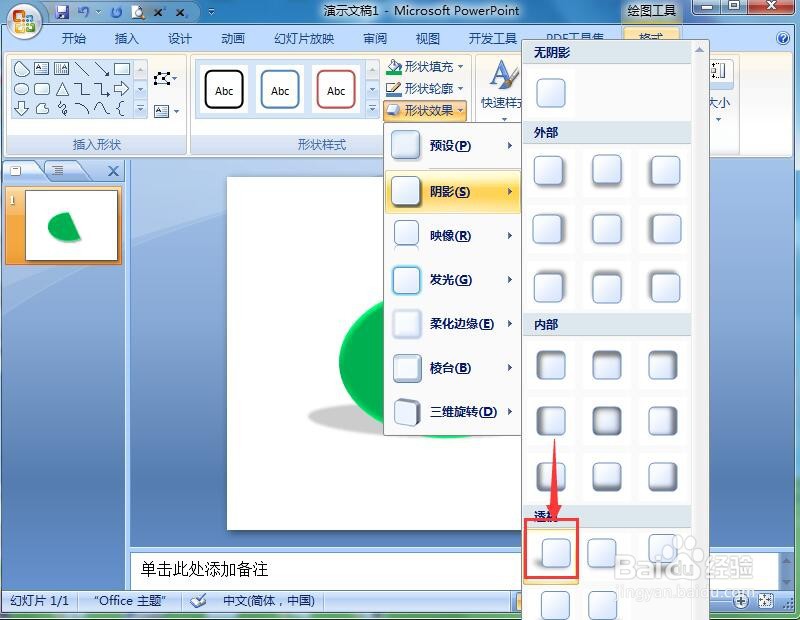
Task: Choose 无阴影 to remove the shadow
Action: click(552, 94)
